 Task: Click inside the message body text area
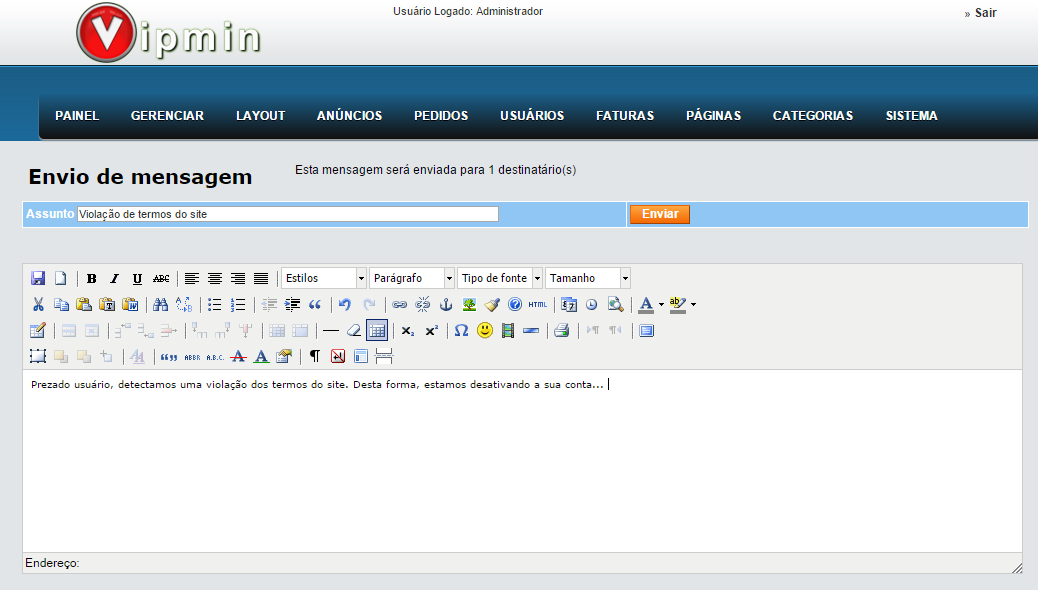point(522,461)
